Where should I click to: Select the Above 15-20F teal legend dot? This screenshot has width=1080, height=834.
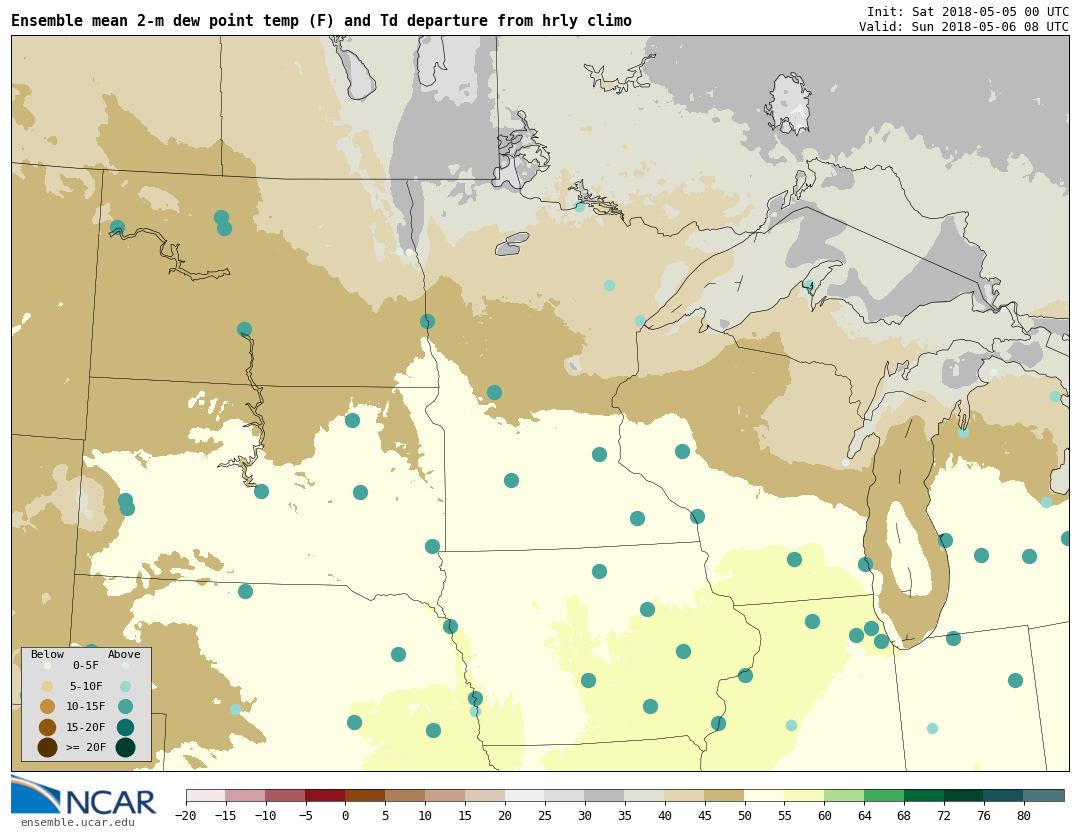(125, 727)
